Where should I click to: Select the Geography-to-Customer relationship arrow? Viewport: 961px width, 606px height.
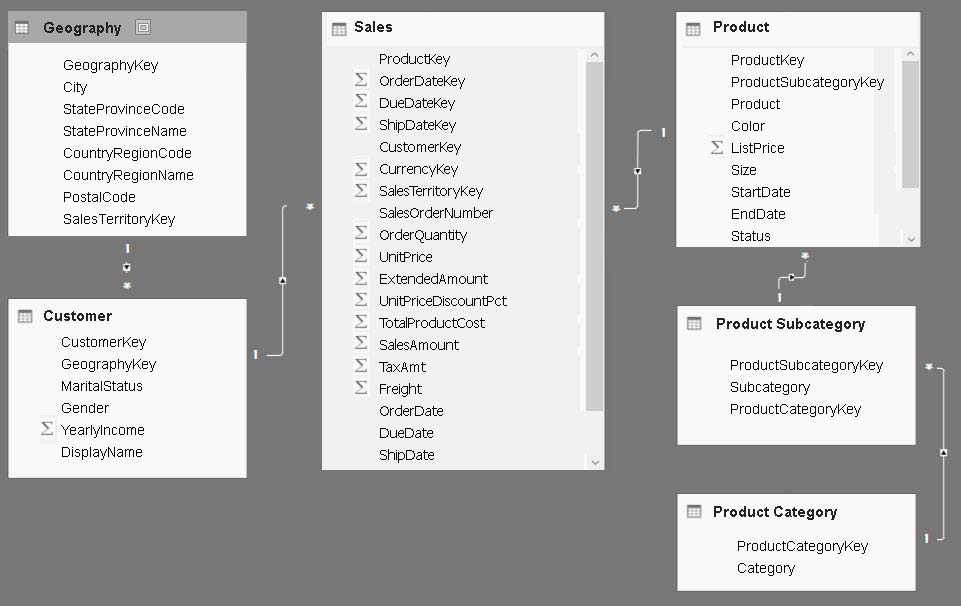tap(127, 267)
